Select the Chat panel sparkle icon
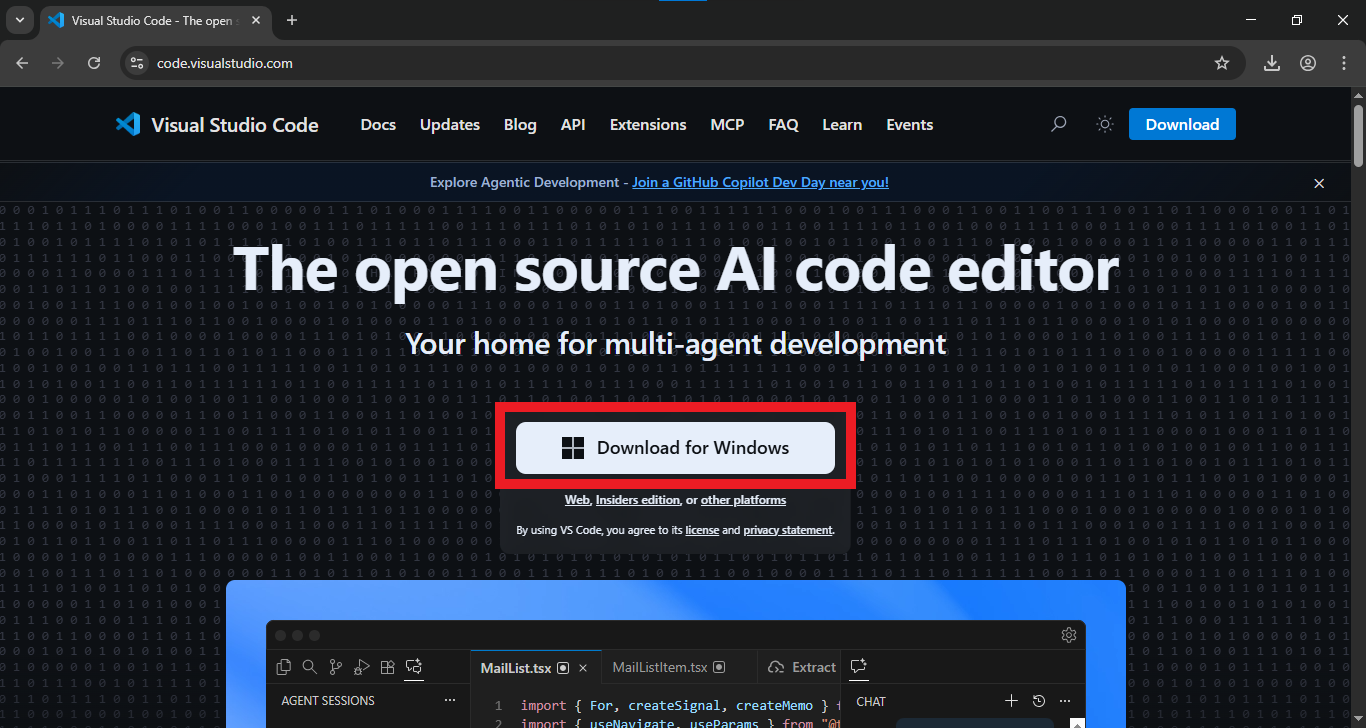 click(858, 667)
